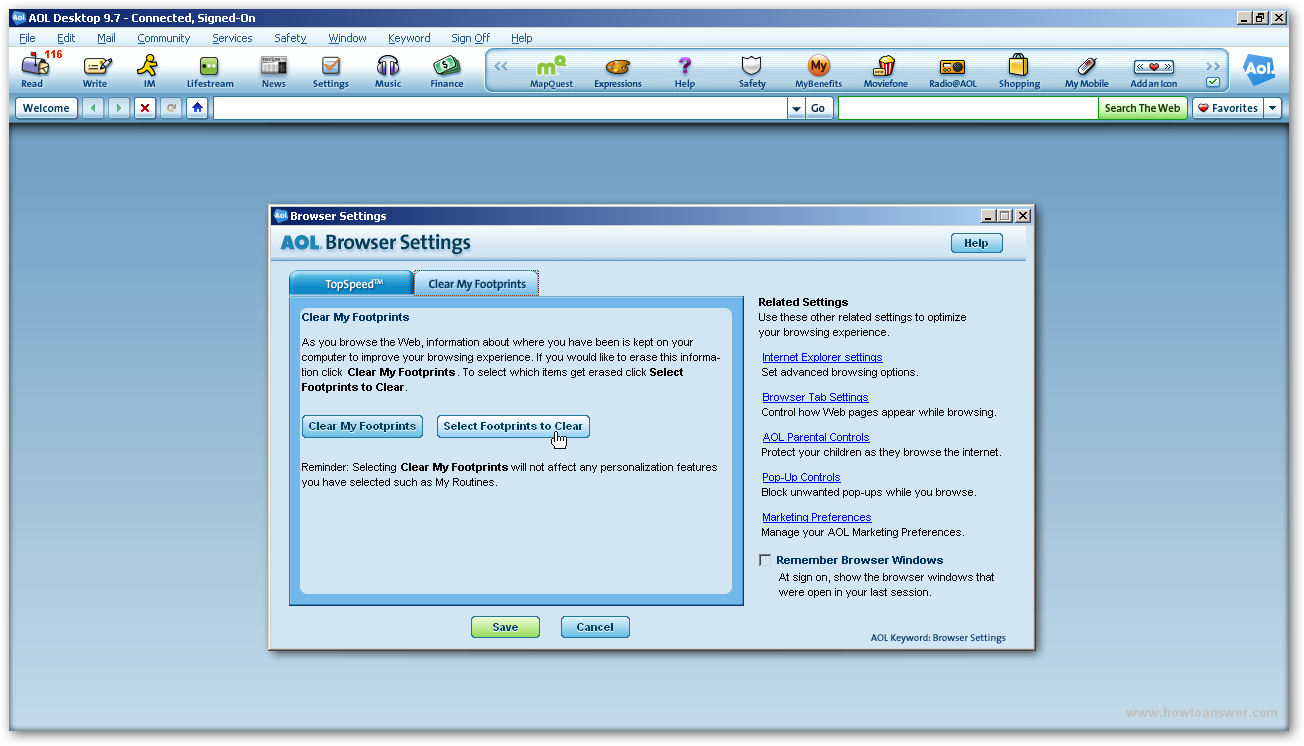Open Pop-Up Controls link
The height and width of the screenshot is (746, 1304).
801,477
